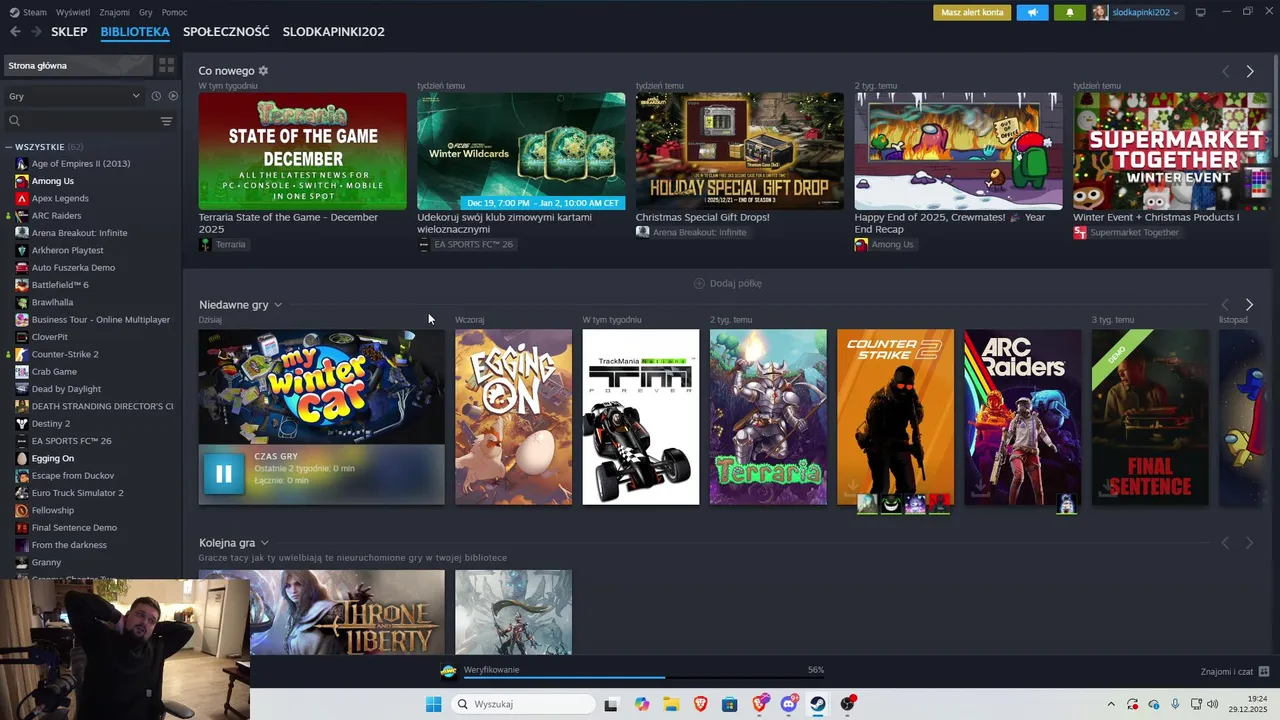
Task: Expand the Niedawne gry shelf dropdown
Action: click(x=278, y=305)
